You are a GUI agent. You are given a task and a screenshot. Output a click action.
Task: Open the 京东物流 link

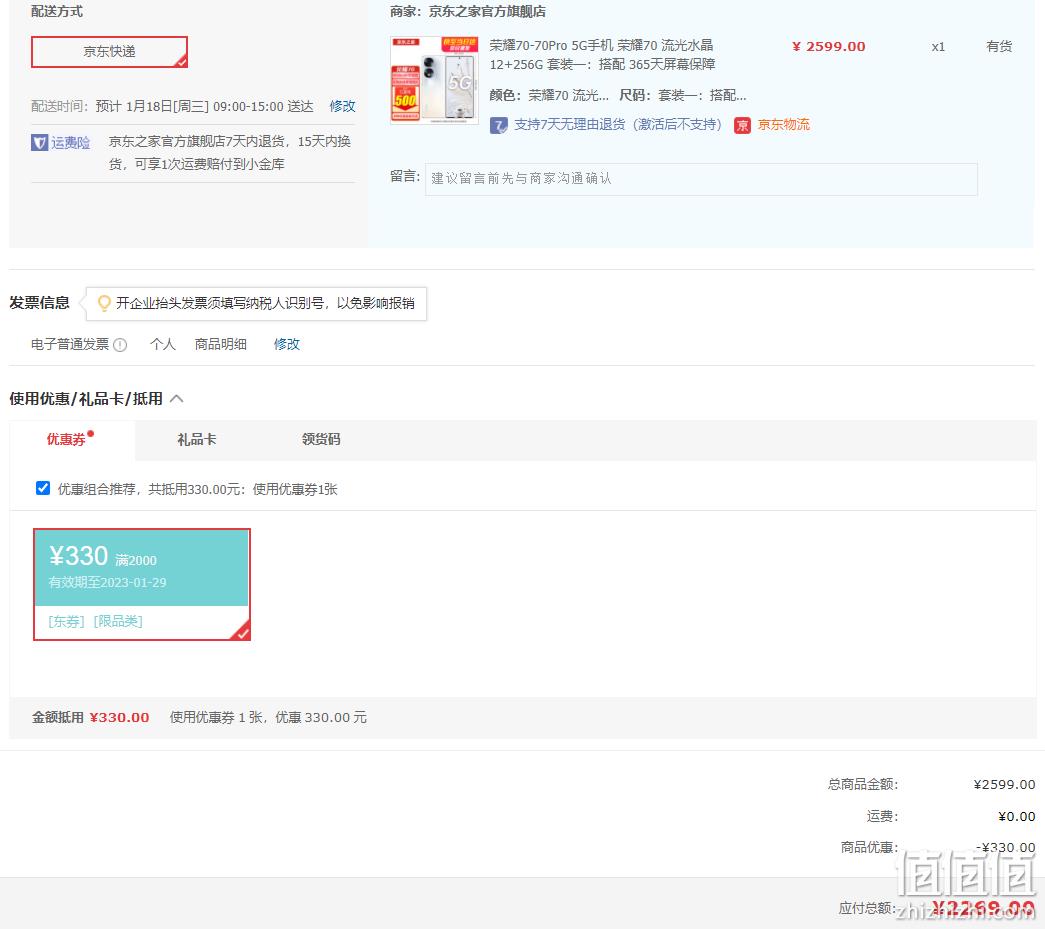[784, 125]
